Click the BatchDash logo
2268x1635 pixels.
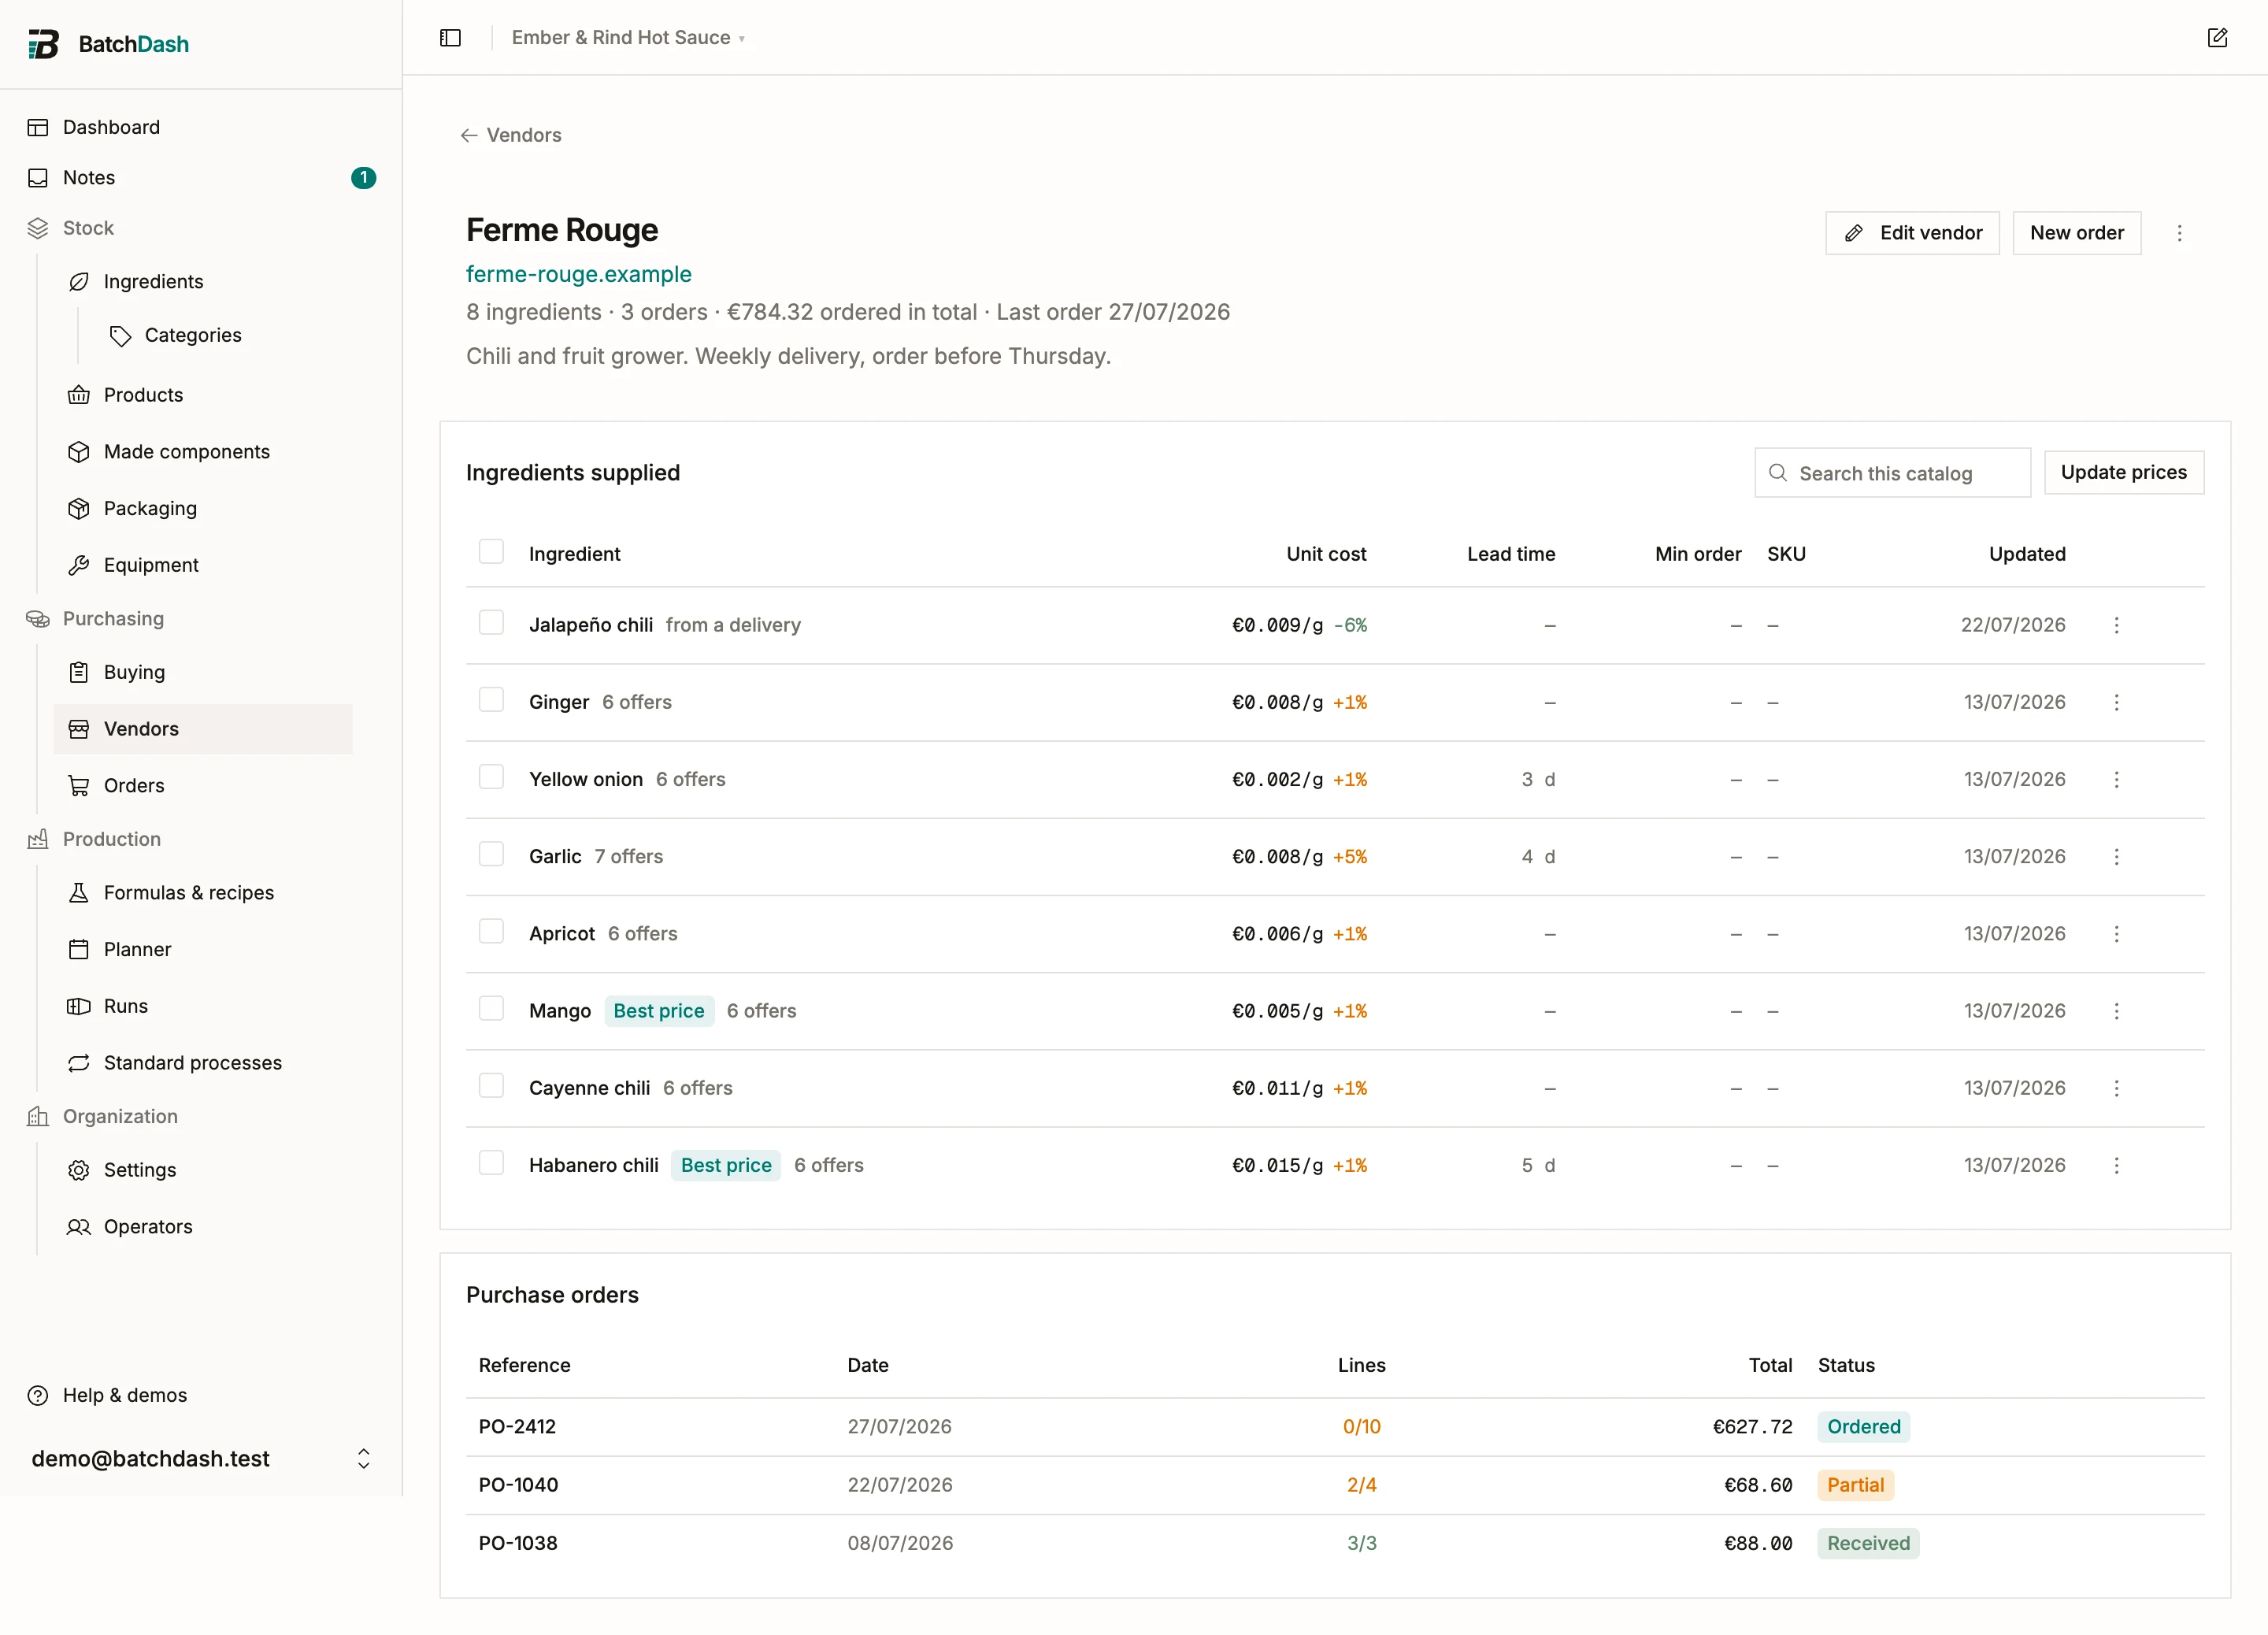[x=108, y=44]
